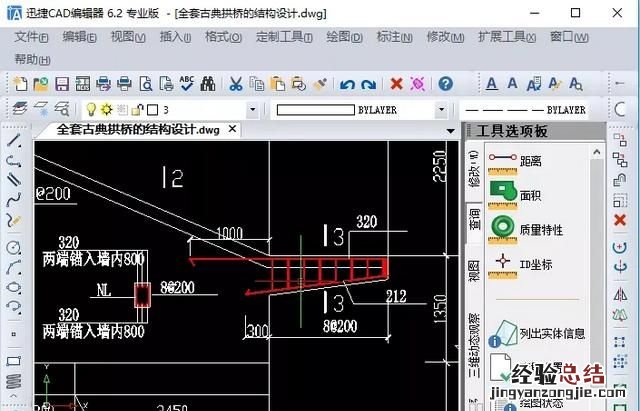Open the 编辑(E) menu
Viewport: 640px width, 411px height.
(79, 37)
